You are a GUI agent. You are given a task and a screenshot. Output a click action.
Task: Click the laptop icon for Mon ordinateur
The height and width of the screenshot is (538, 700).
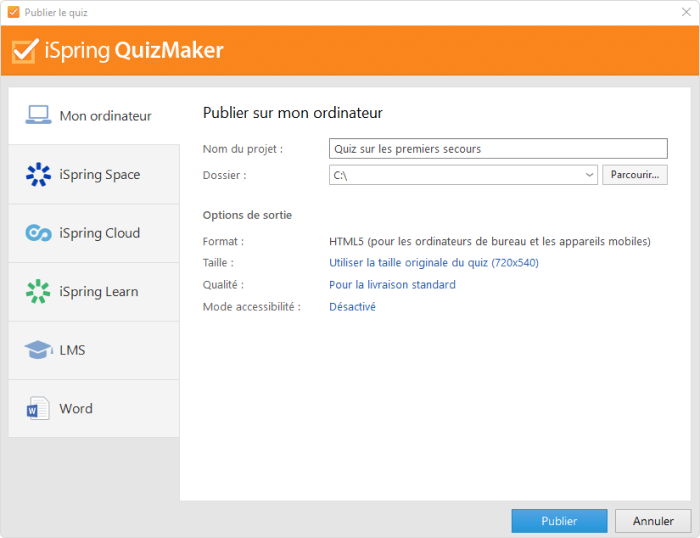click(38, 115)
